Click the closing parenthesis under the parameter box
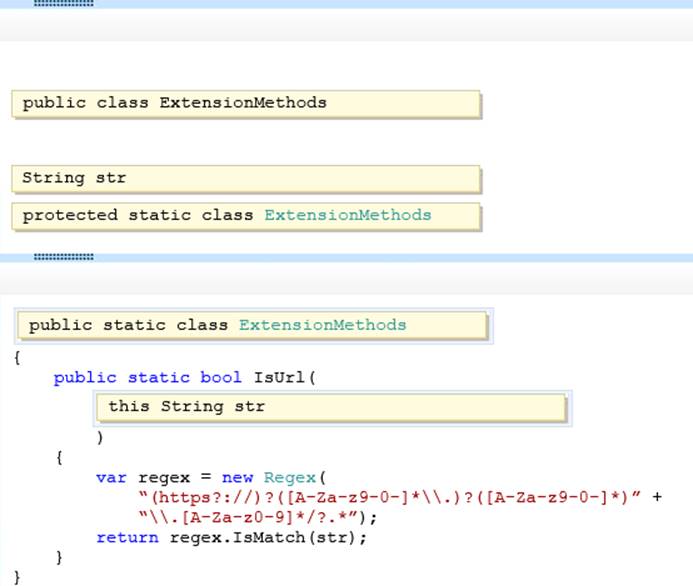Image resolution: width=693 pixels, height=586 pixels. click(100, 437)
